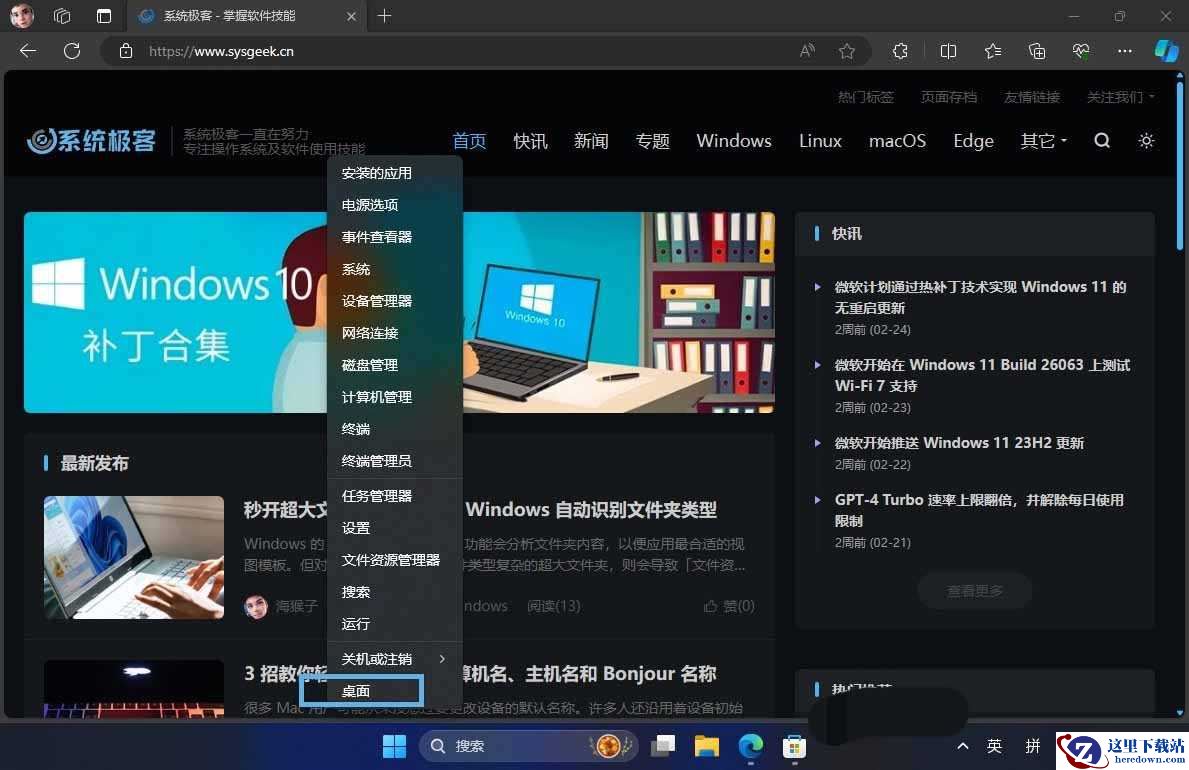Open site search magnifier icon
This screenshot has height=770, width=1189.
click(x=1102, y=140)
